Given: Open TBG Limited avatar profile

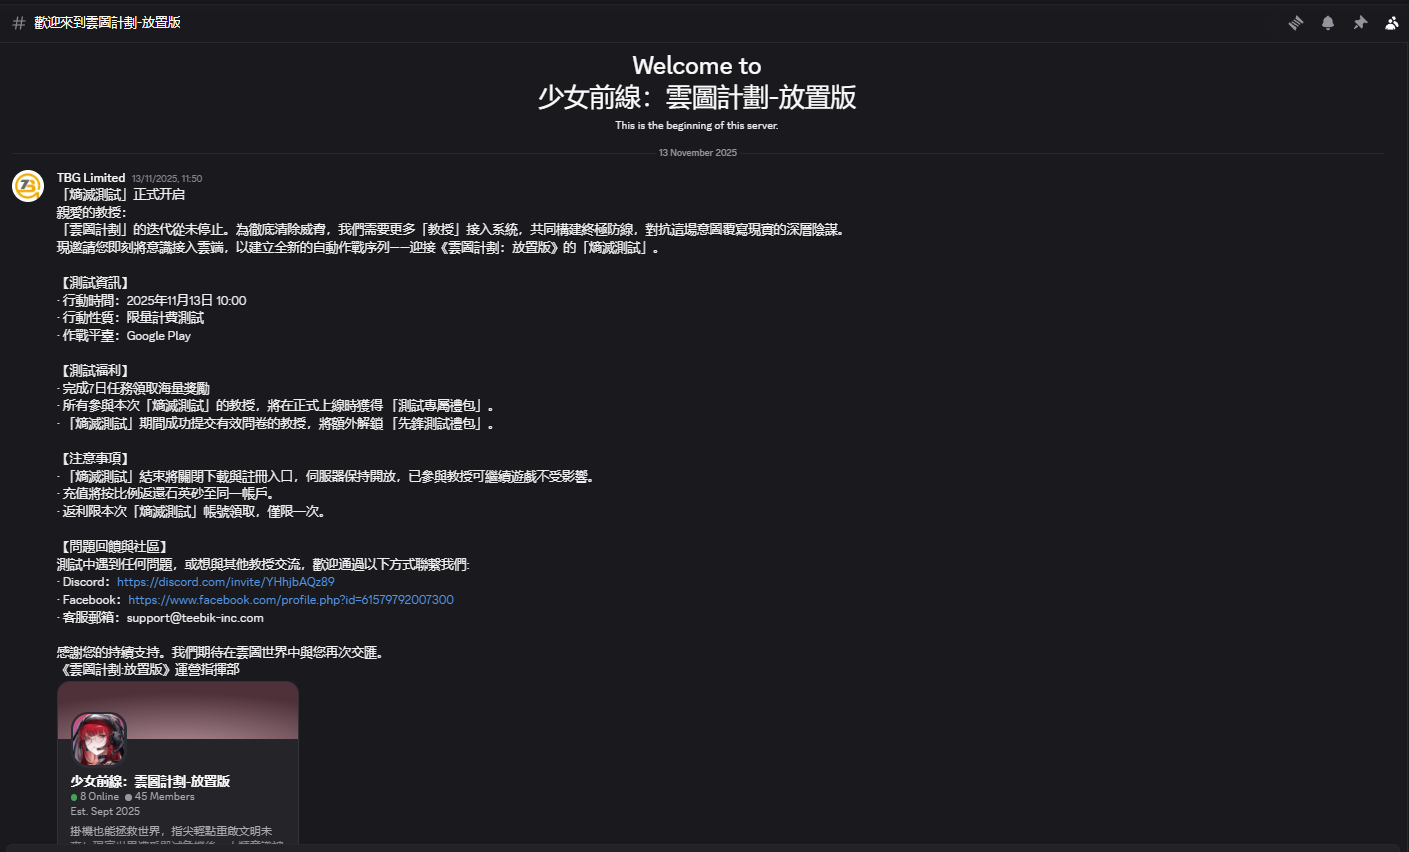Looking at the screenshot, I should click(x=28, y=186).
